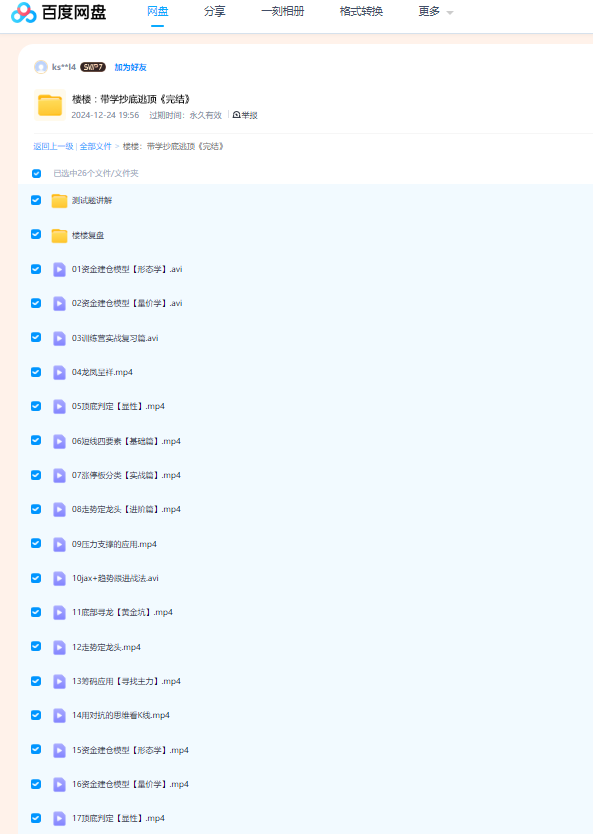This screenshot has width=593, height=834.
Task: Open the 测试题讲解 folder icon
Action: tap(59, 201)
